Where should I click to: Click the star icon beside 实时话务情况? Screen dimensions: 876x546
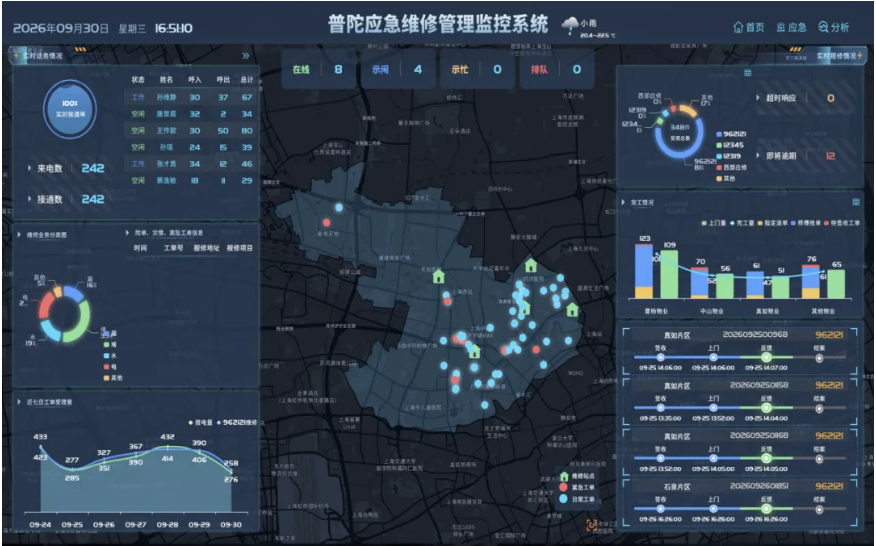[x=16, y=56]
